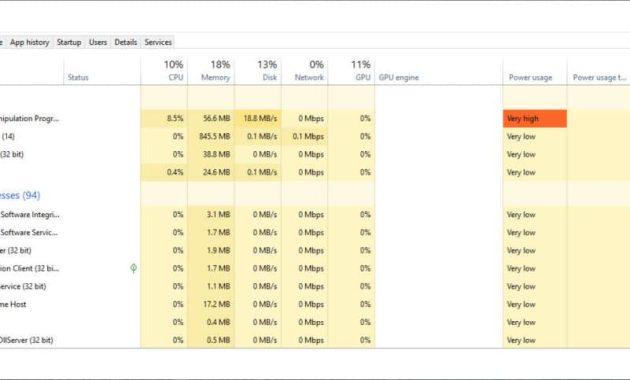Screen dimensions: 630x380
Task: Select the ...ervice (32 bit) process row
Action: (x=22, y=286)
